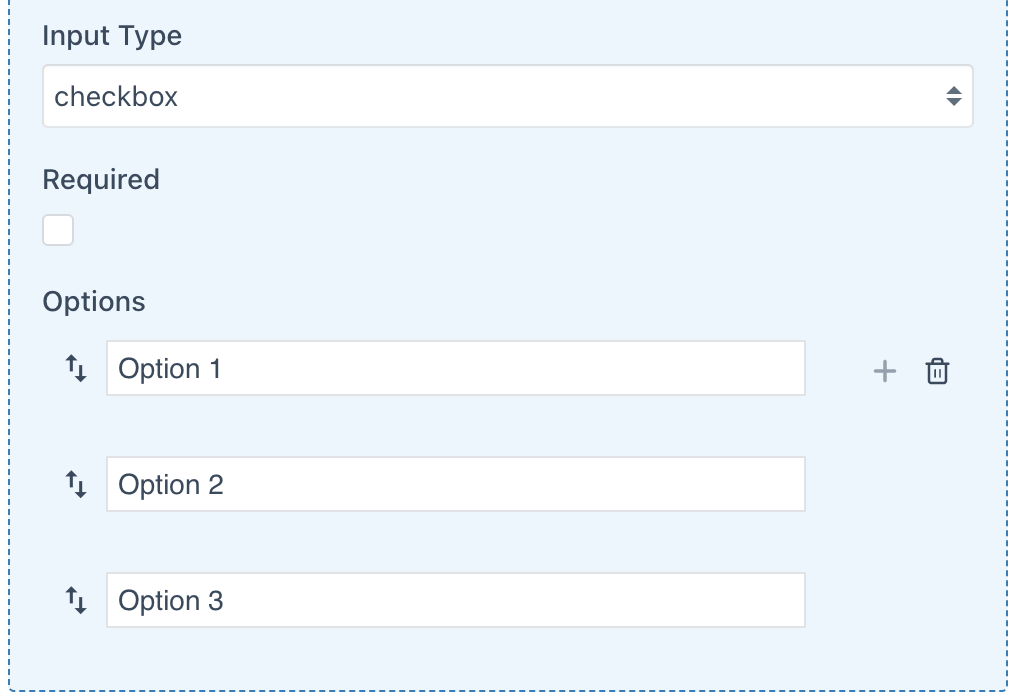Image resolution: width=1016 pixels, height=700 pixels.
Task: Click inside the Option 3 text field
Action: tap(456, 600)
